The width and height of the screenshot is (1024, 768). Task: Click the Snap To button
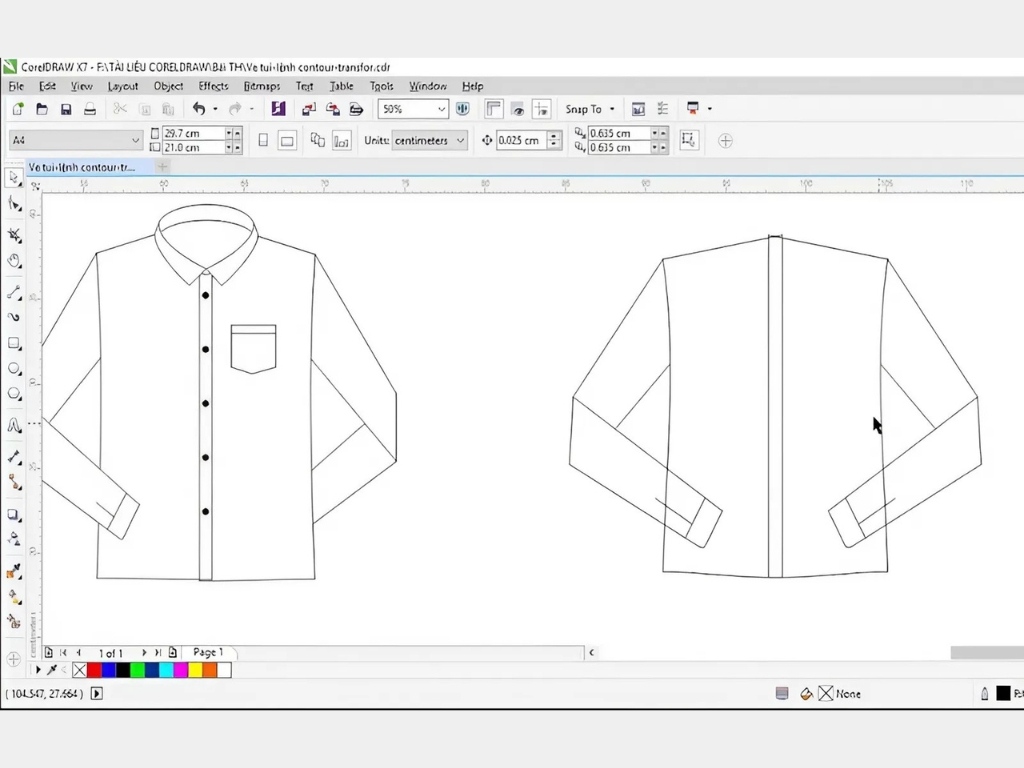coord(583,109)
